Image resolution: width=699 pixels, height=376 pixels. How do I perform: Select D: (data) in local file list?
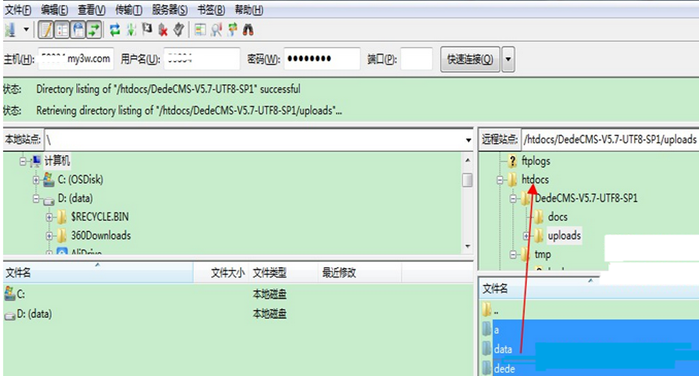(x=34, y=314)
